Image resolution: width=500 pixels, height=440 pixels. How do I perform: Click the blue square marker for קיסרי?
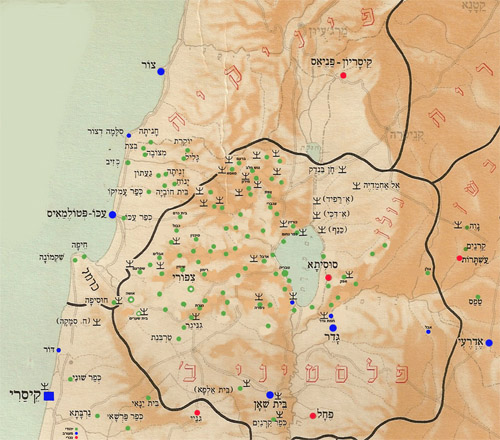[49, 396]
